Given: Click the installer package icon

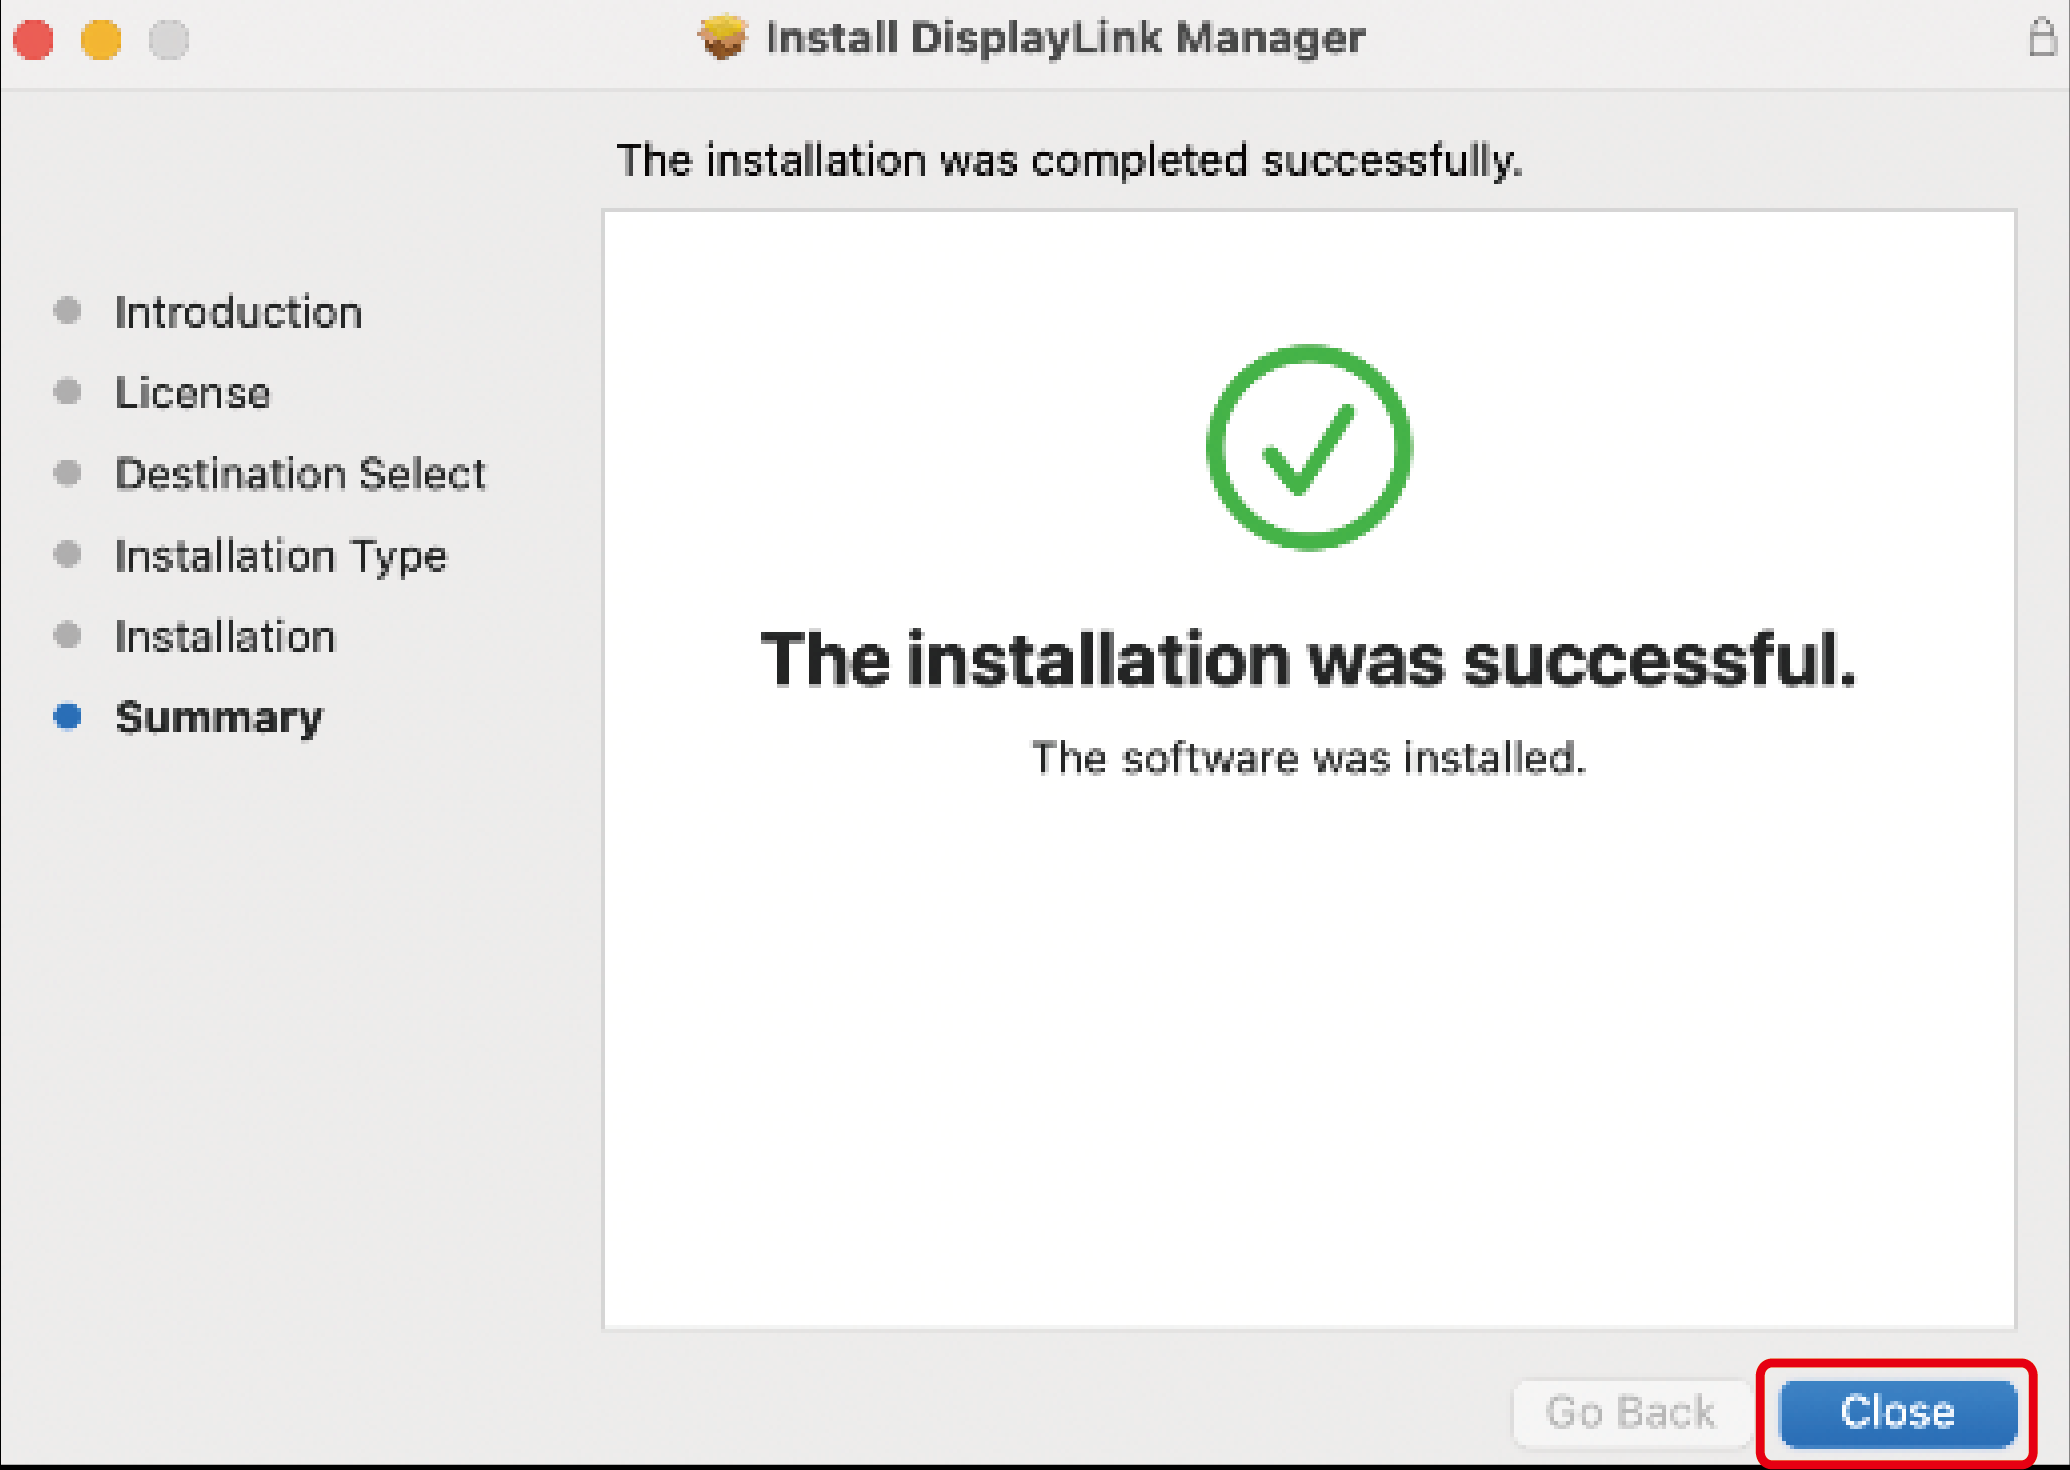Looking at the screenshot, I should [723, 38].
